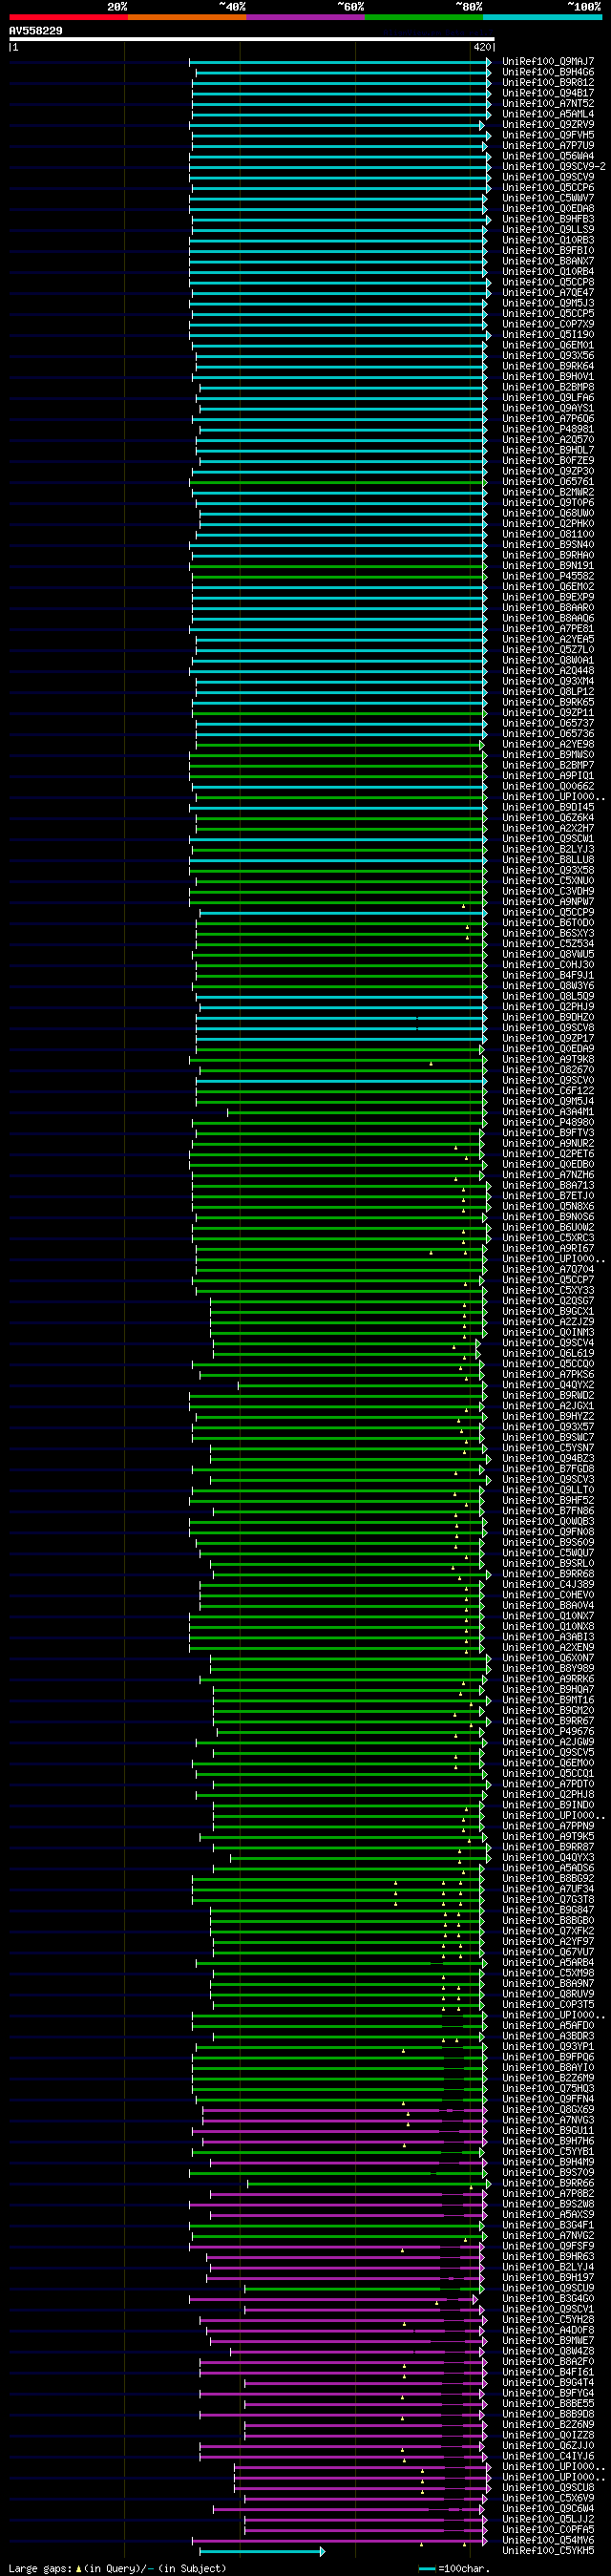Click label UniRef100_A9RI67
The height and width of the screenshot is (2576, 611).
pos(548,1248)
